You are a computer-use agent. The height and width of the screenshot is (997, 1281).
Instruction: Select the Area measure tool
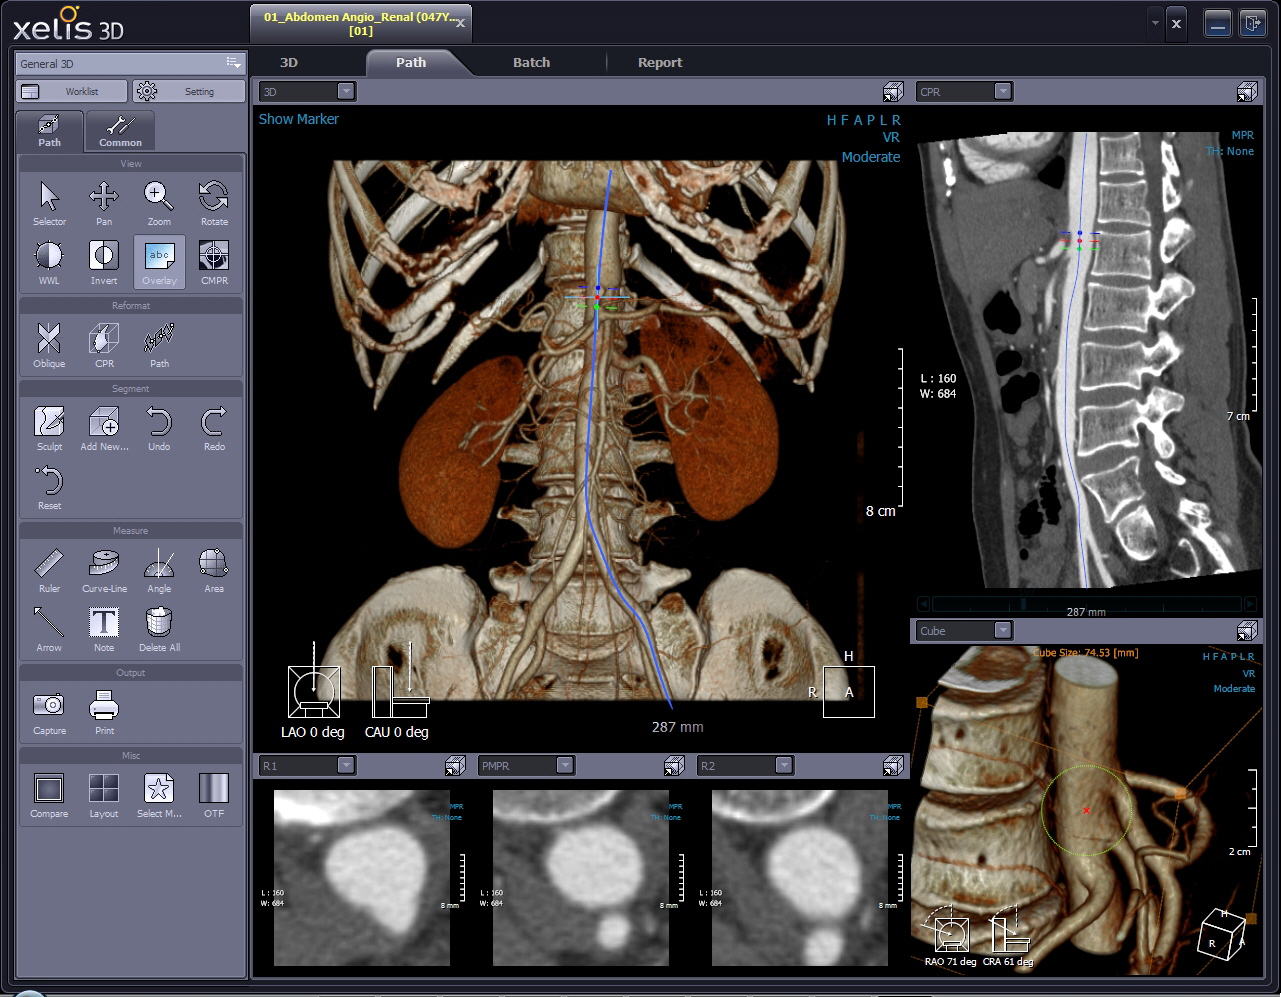[x=214, y=570]
